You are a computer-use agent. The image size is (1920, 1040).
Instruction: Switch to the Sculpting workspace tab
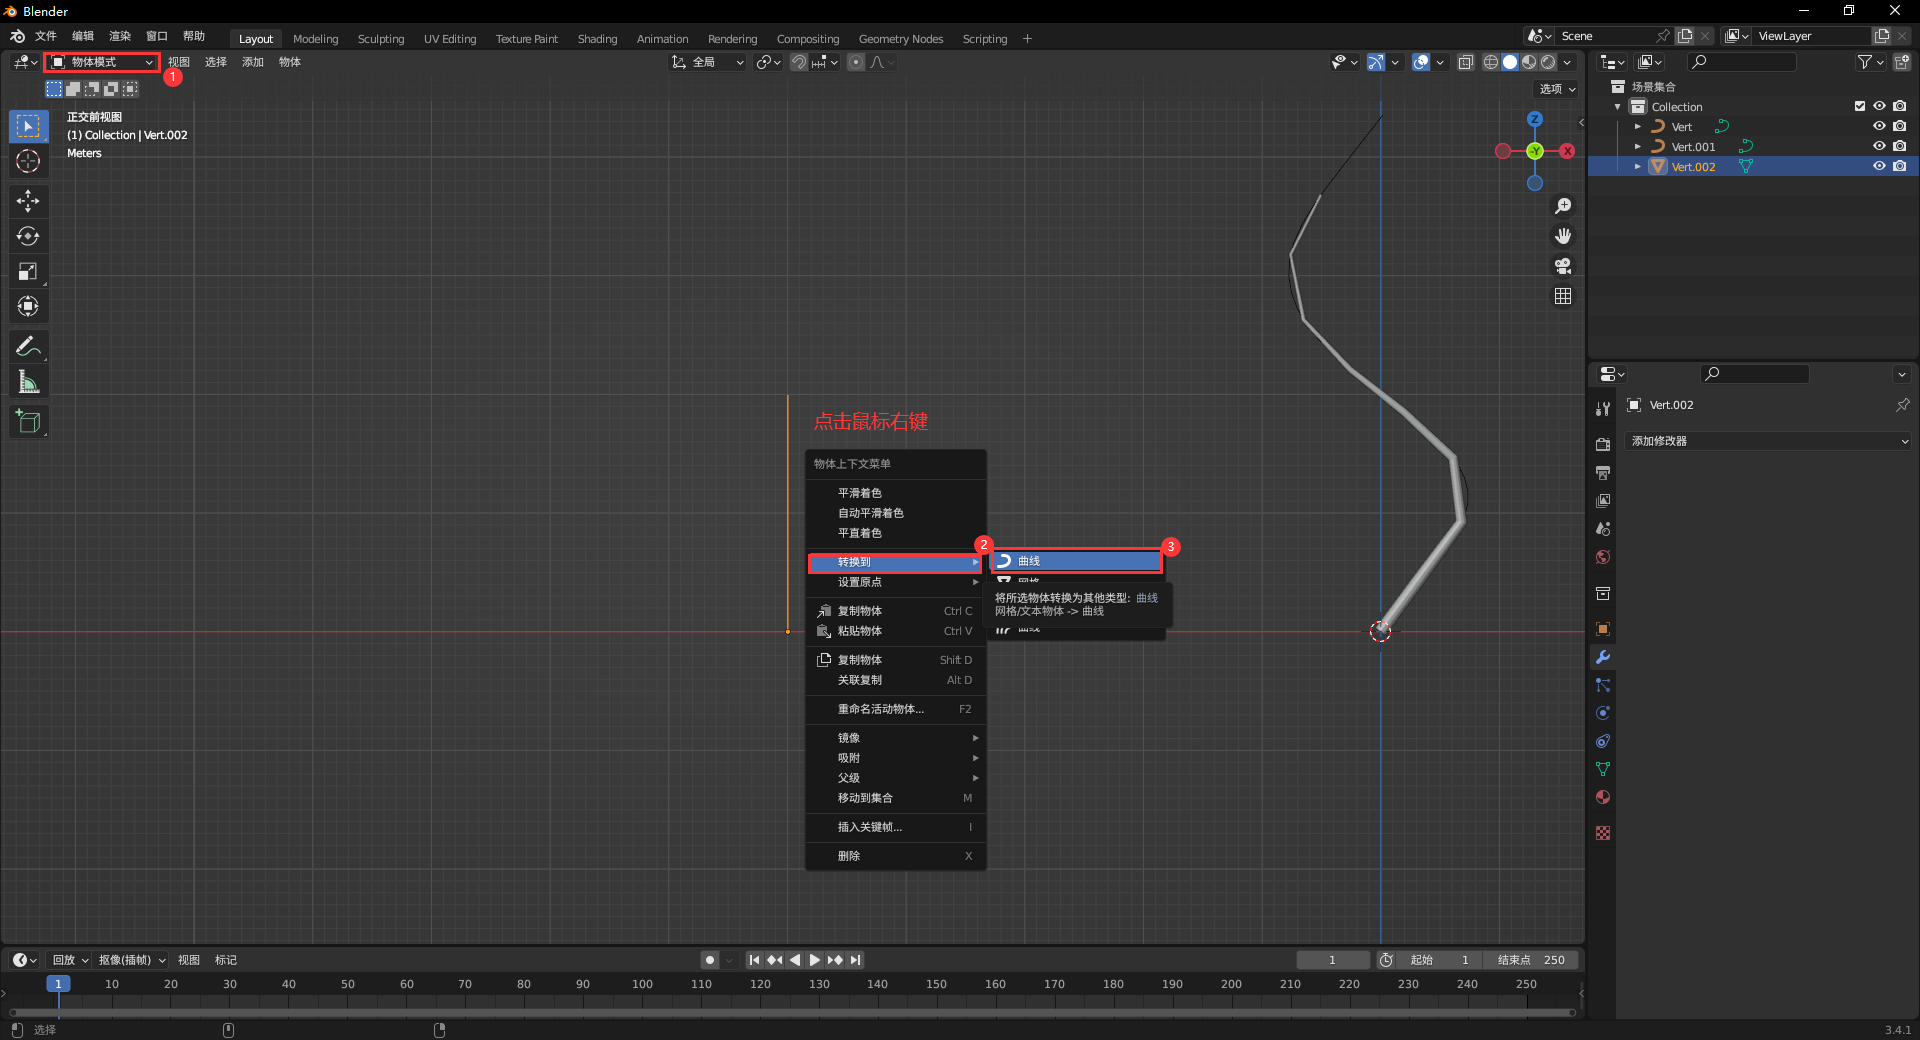point(381,39)
